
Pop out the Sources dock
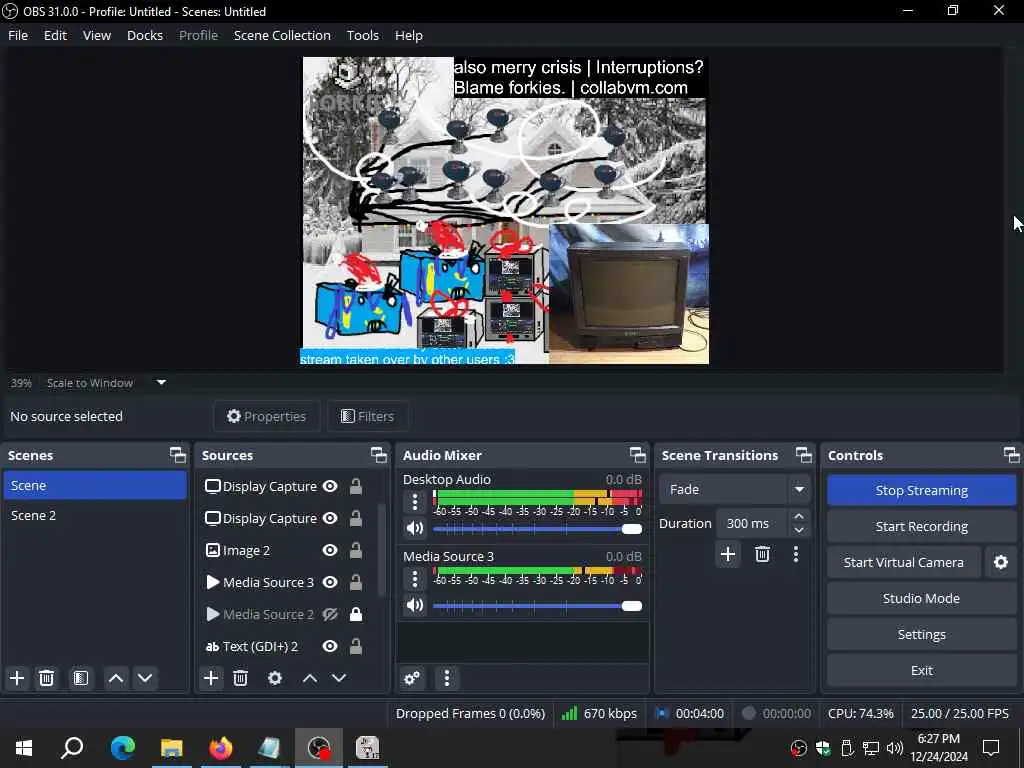[x=379, y=455]
